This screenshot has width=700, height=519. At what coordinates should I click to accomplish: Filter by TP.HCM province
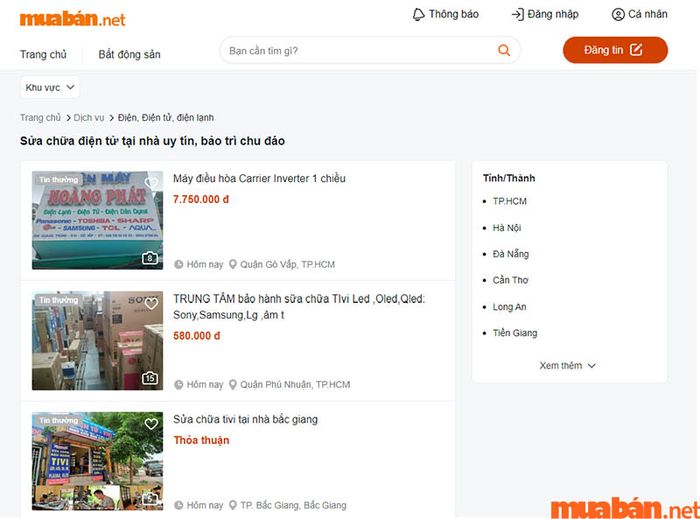(x=509, y=201)
